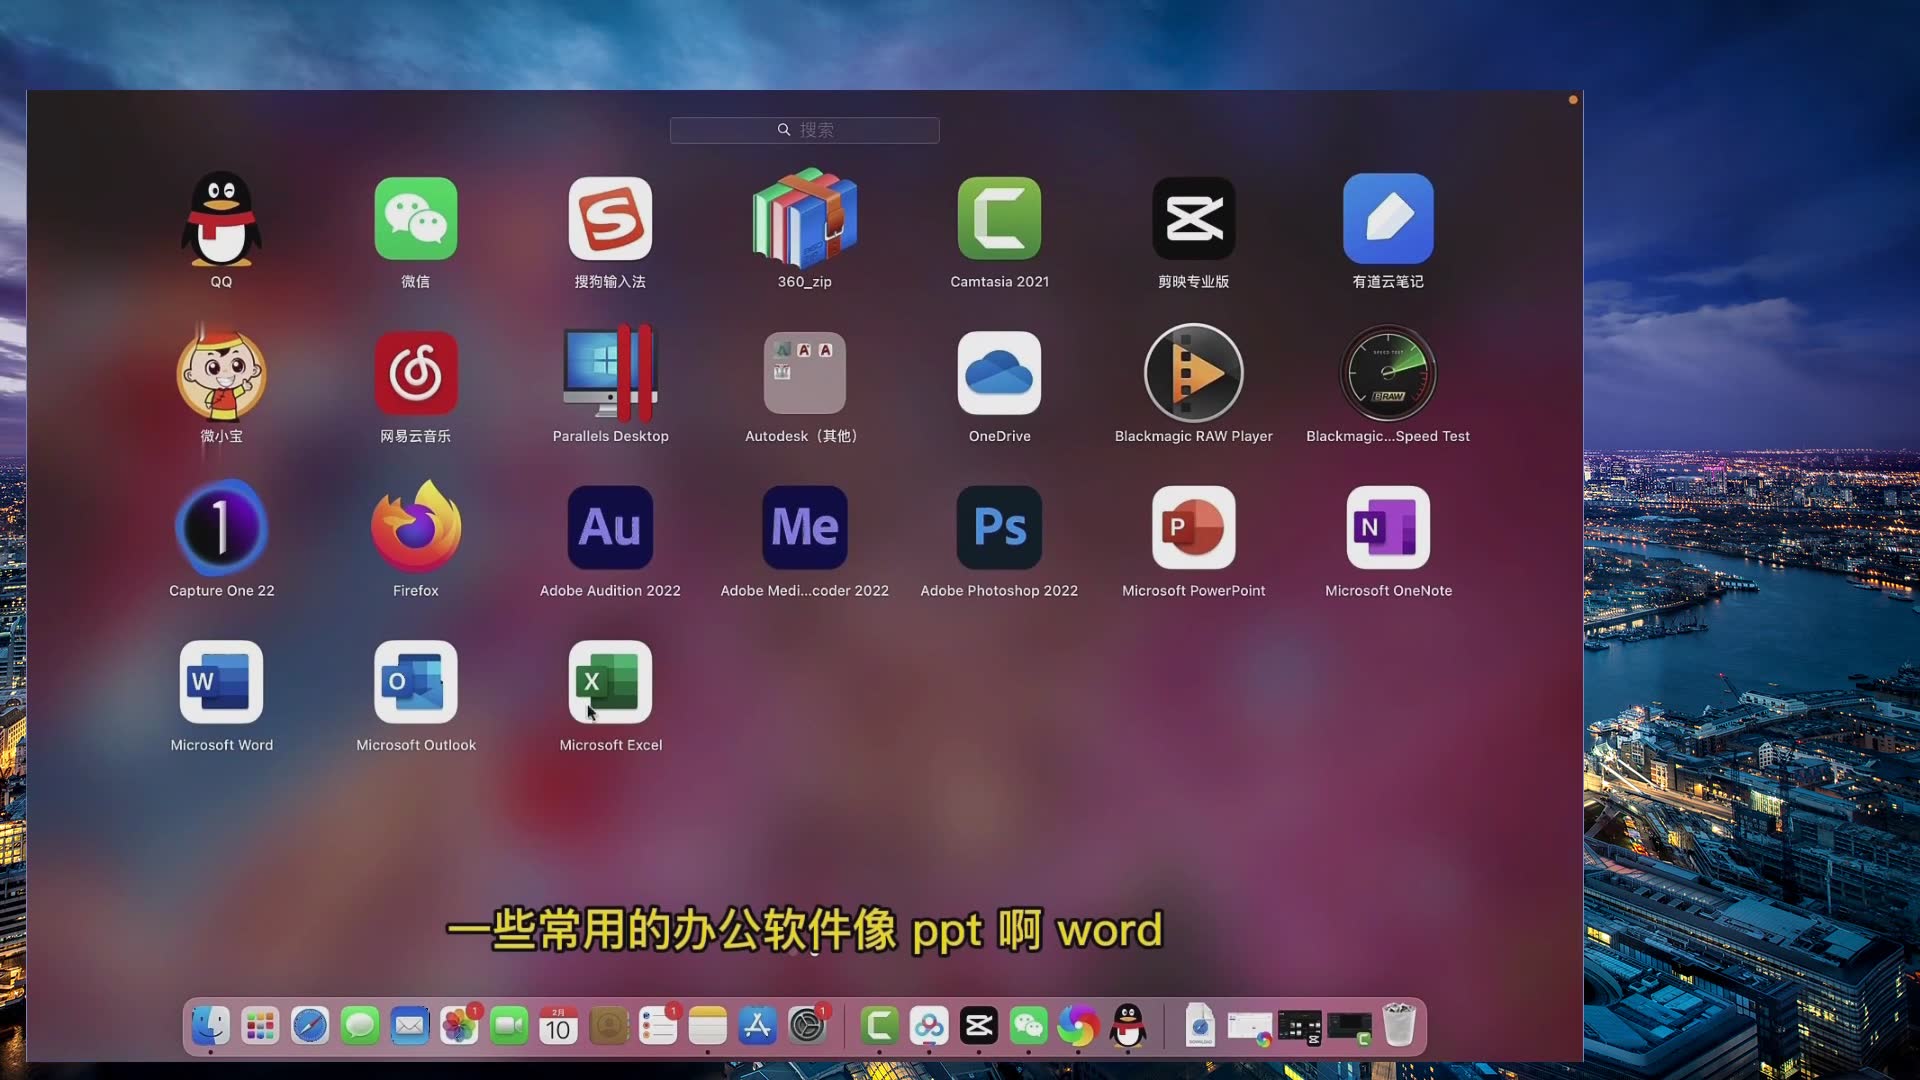This screenshot has height=1080, width=1920.
Task: Switch to 剪映 in the Dock
Action: pos(978,1025)
